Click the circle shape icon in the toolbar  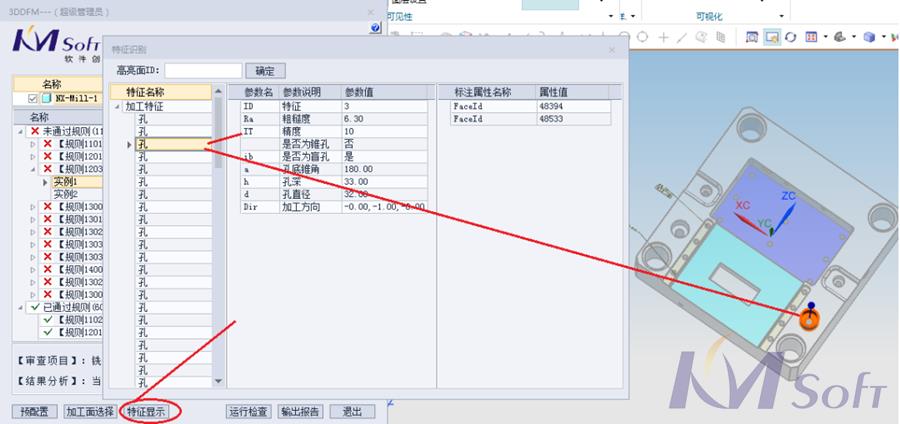coord(642,37)
